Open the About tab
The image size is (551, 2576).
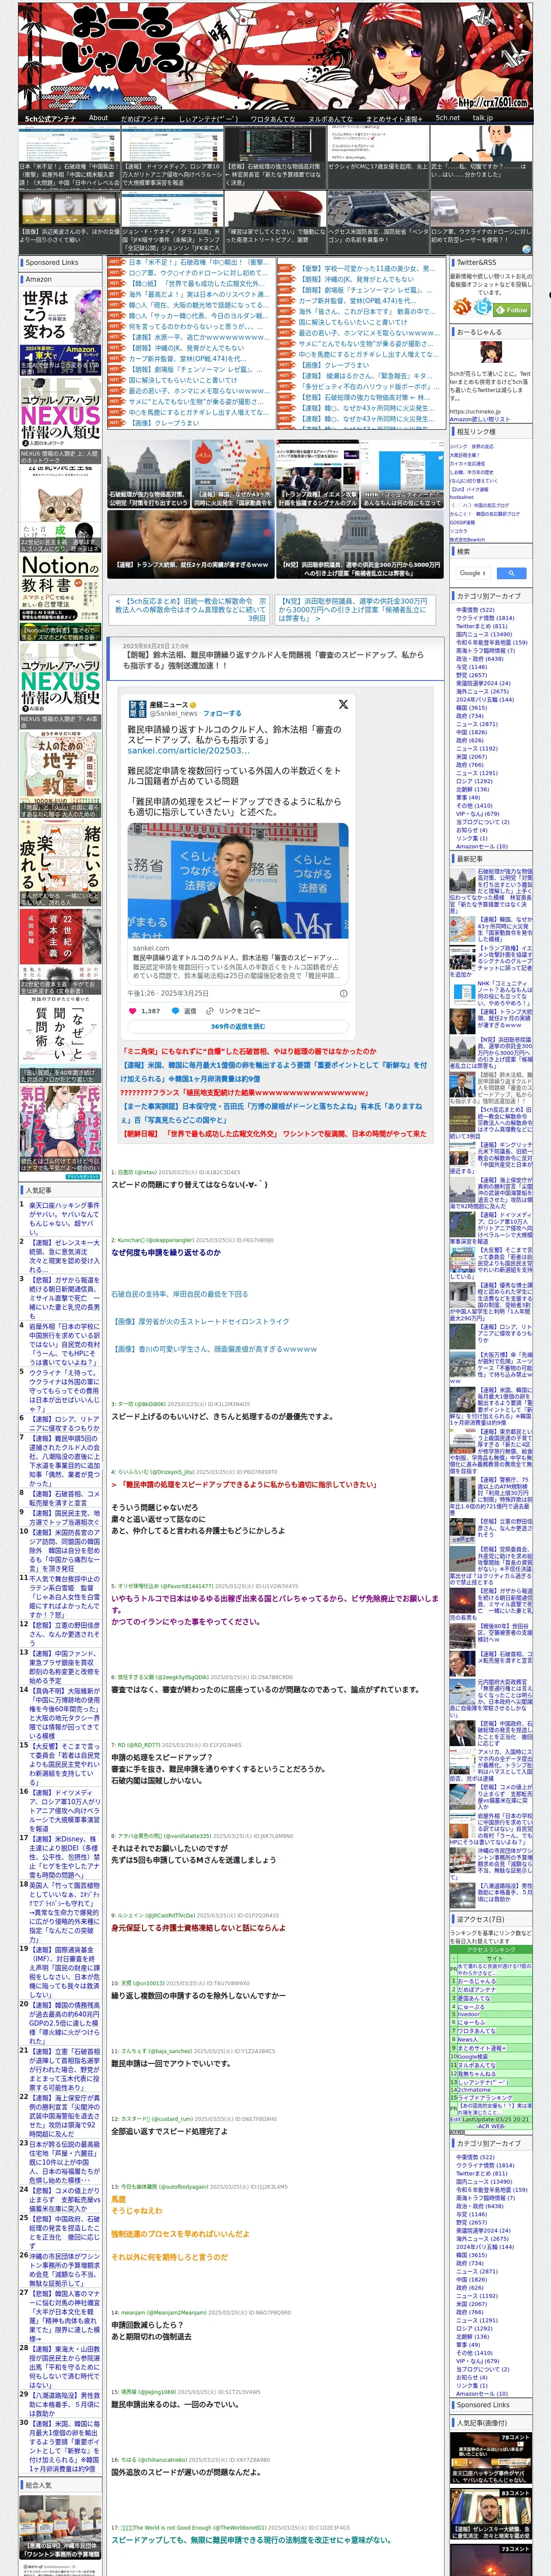[x=98, y=118]
